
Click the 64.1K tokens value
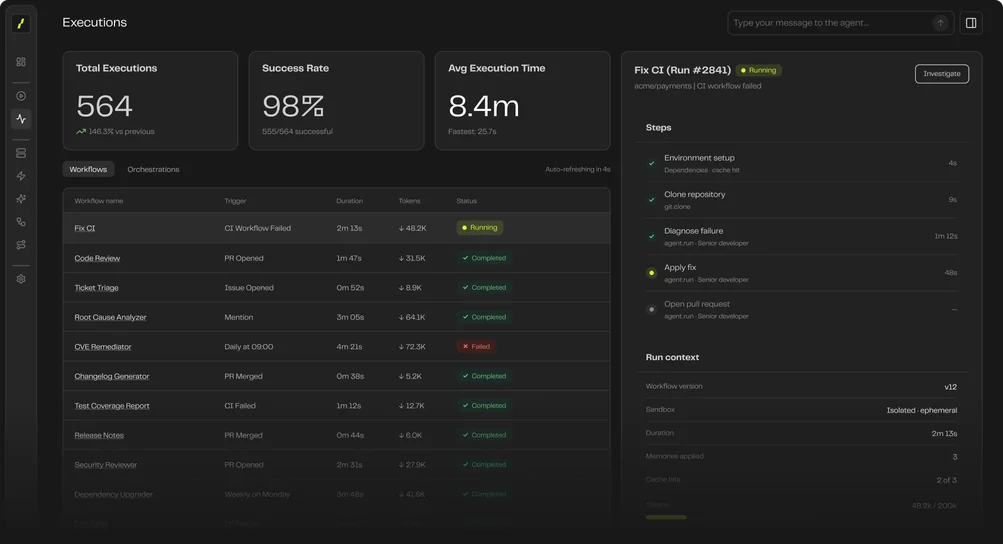click(x=412, y=317)
